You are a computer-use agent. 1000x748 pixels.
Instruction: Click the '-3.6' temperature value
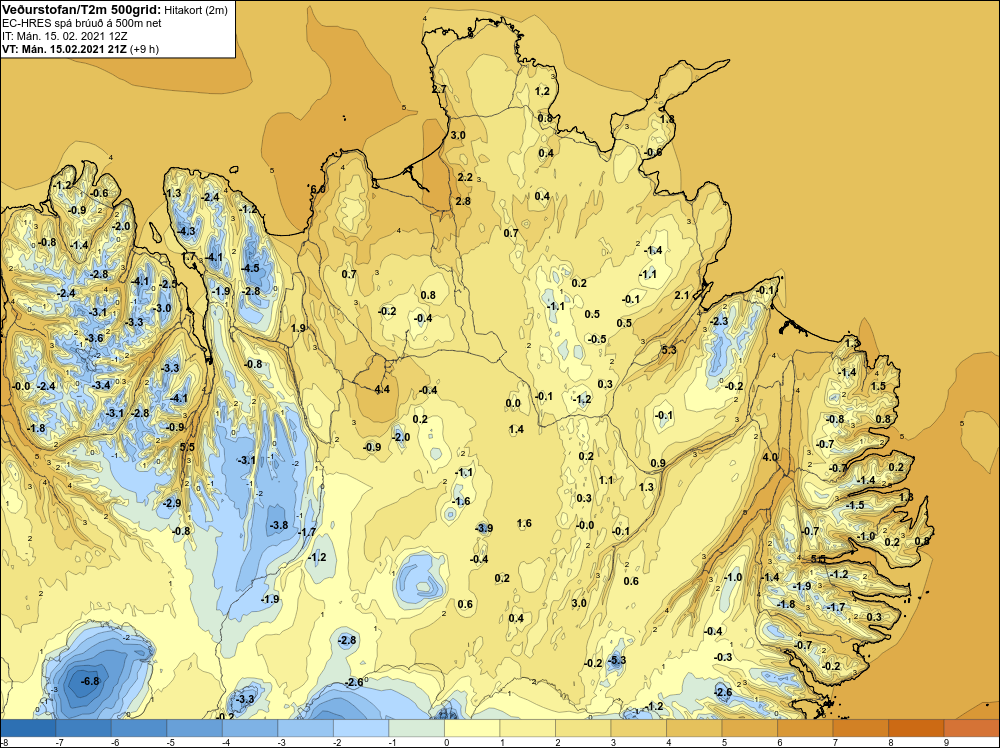94,338
